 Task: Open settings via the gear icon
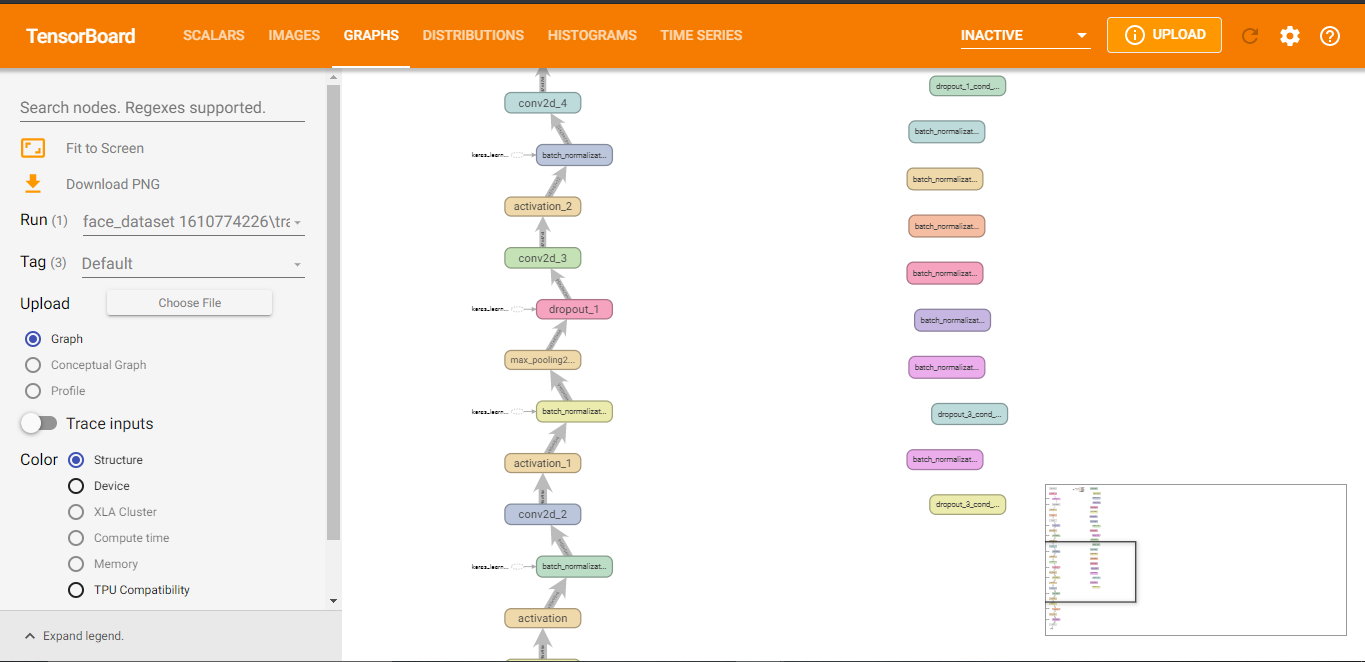[1290, 36]
